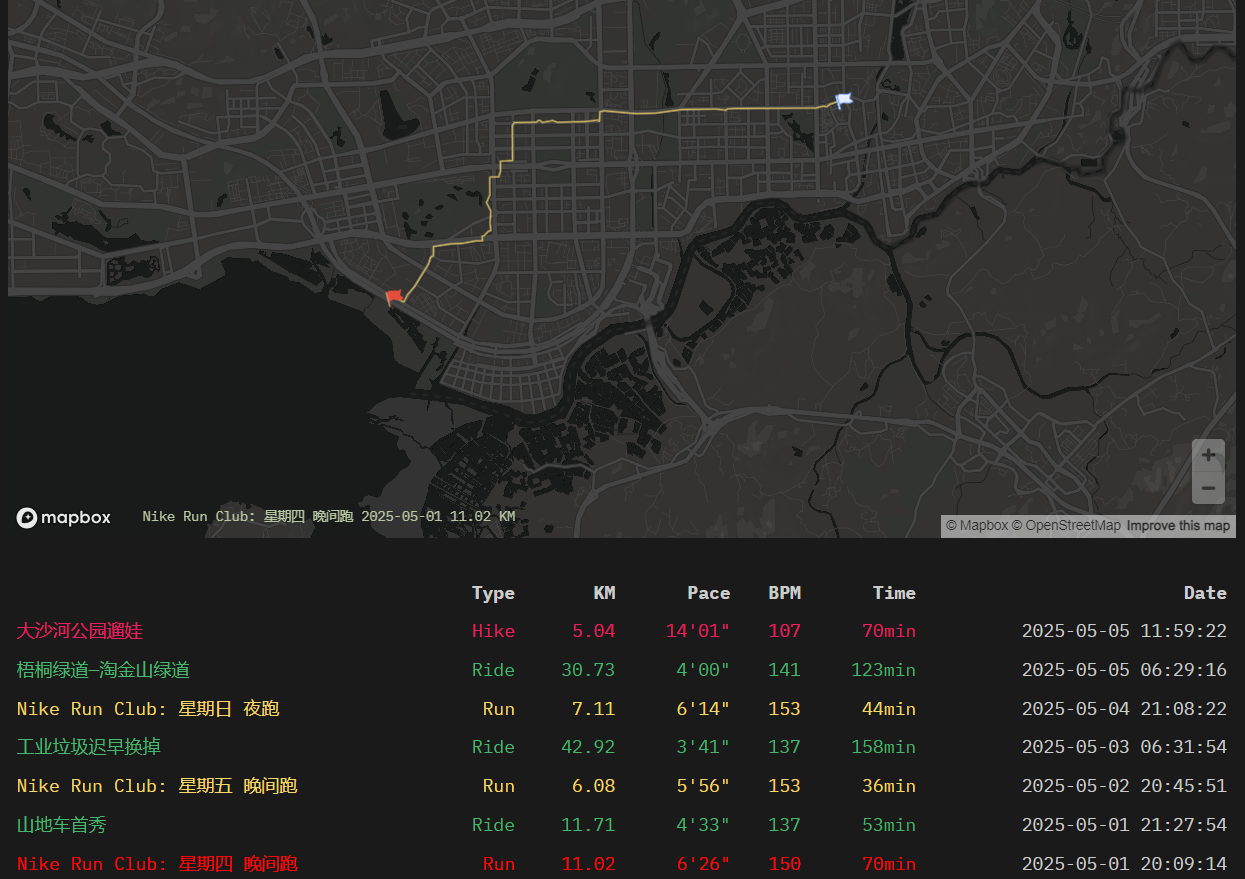
Task: Open the © OpenStreetMap attribution link
Action: coord(1066,526)
